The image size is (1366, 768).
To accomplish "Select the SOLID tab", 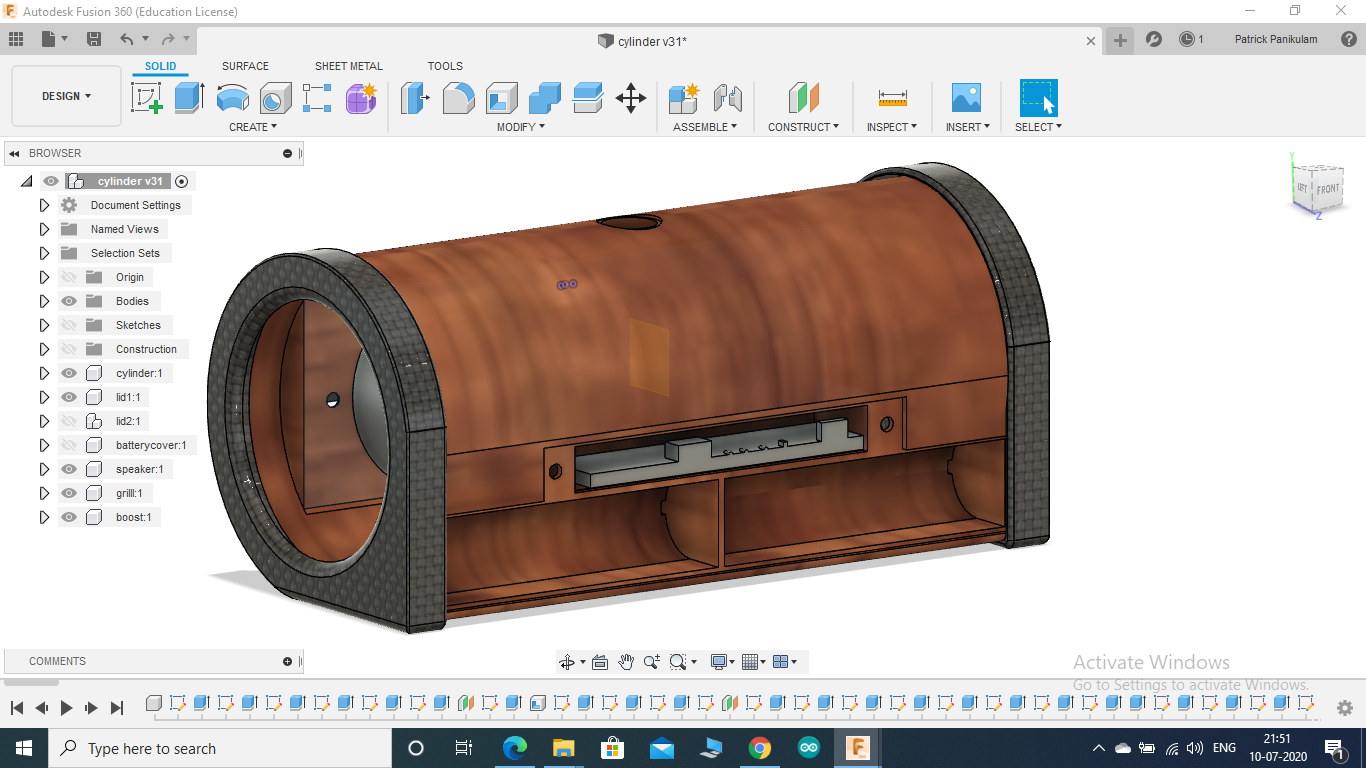I will (x=160, y=66).
